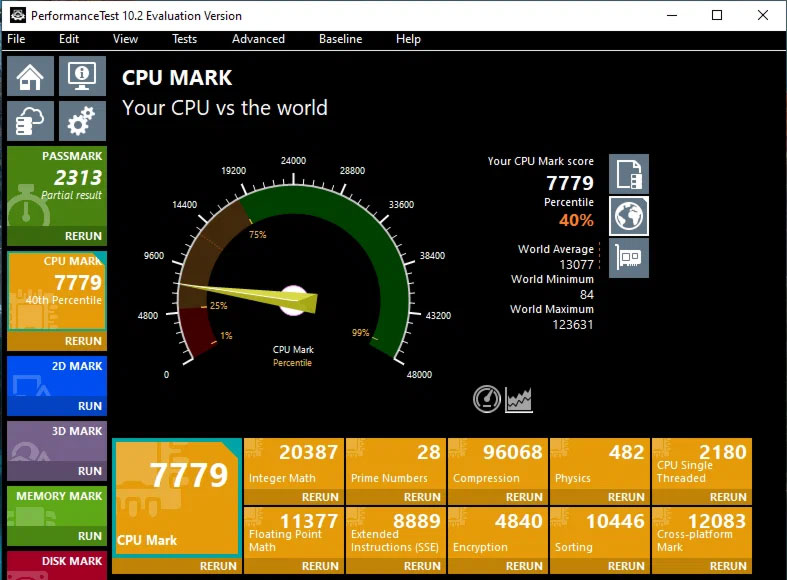
Task: Click the 40% percentile value
Action: pos(576,220)
